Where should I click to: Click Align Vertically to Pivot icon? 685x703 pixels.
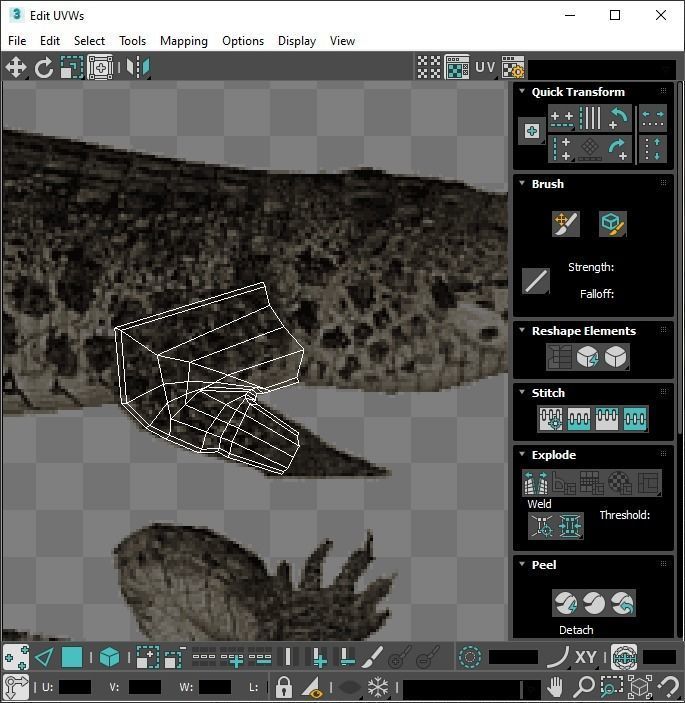click(x=562, y=149)
